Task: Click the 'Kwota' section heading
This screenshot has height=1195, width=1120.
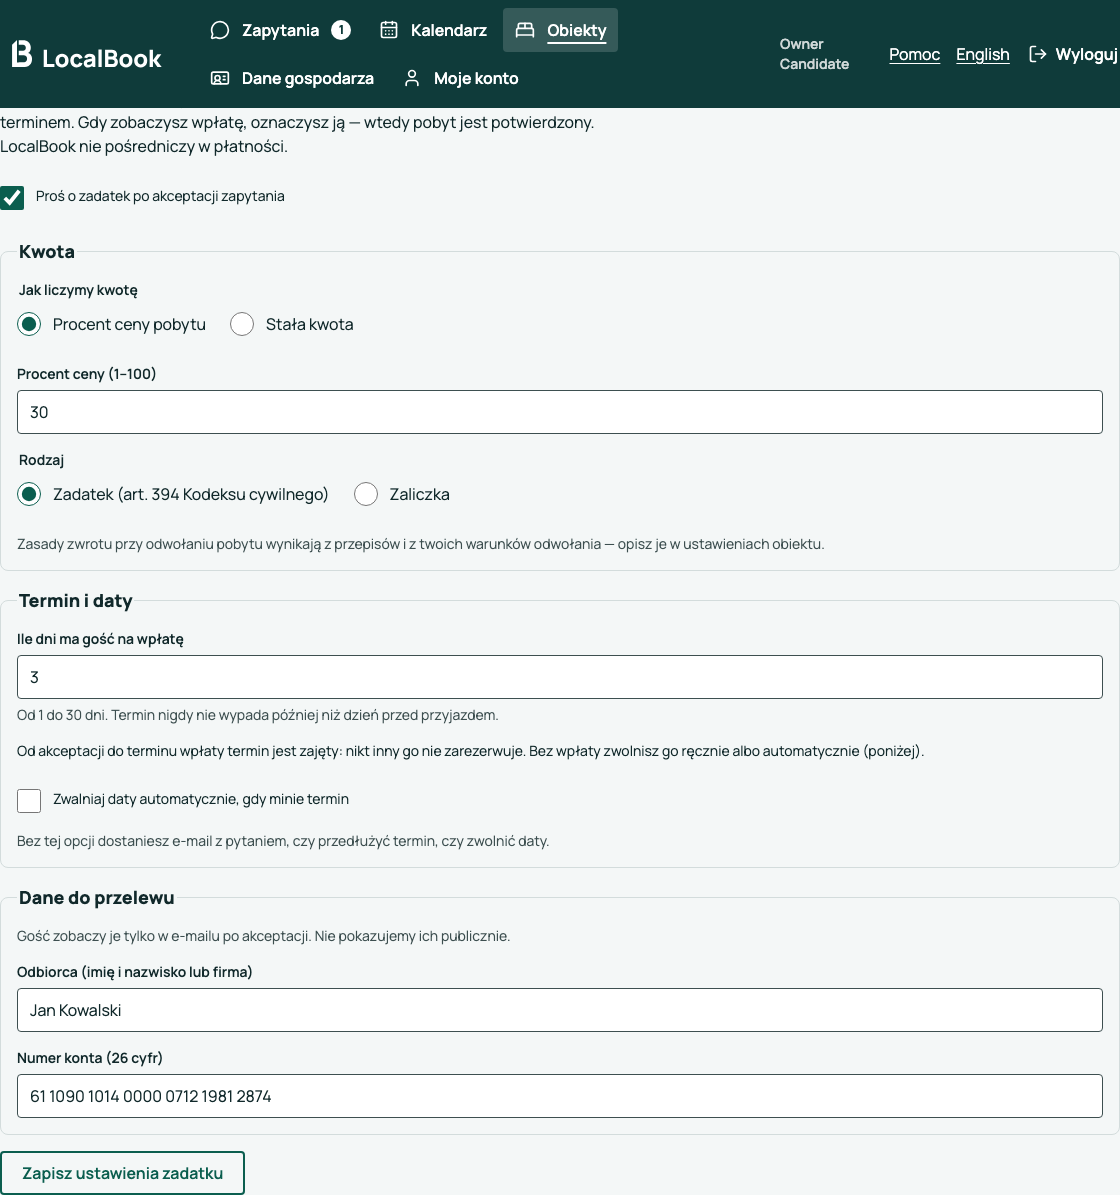Action: tap(46, 252)
